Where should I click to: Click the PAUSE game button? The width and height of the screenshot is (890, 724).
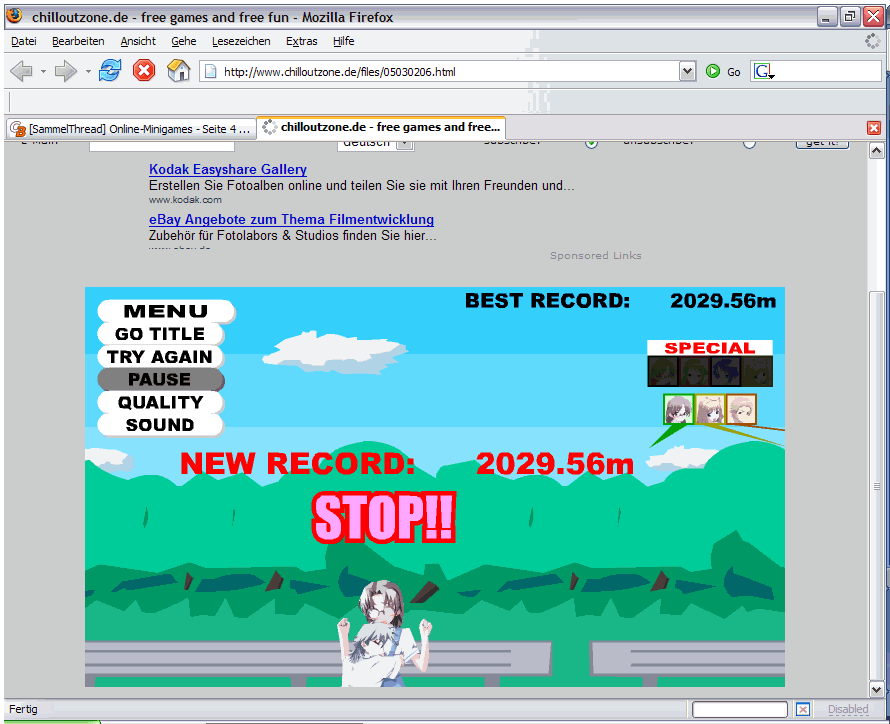coord(160,380)
